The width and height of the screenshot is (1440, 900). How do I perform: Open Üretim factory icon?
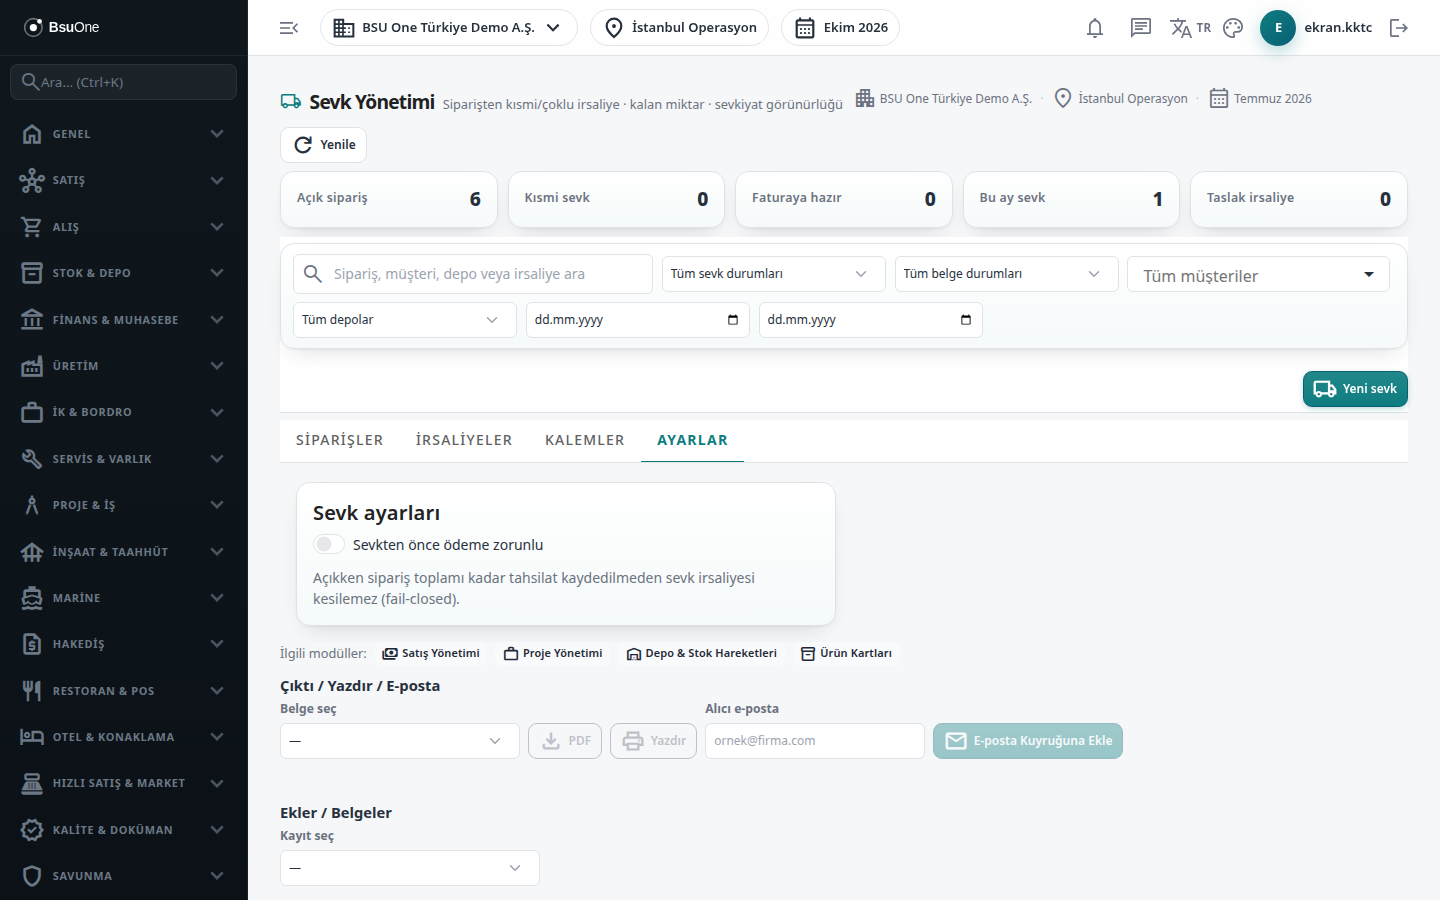point(32,366)
